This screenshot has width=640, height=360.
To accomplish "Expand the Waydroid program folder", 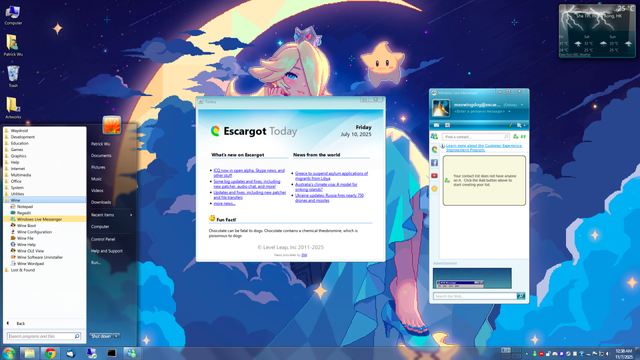I will click(44, 131).
